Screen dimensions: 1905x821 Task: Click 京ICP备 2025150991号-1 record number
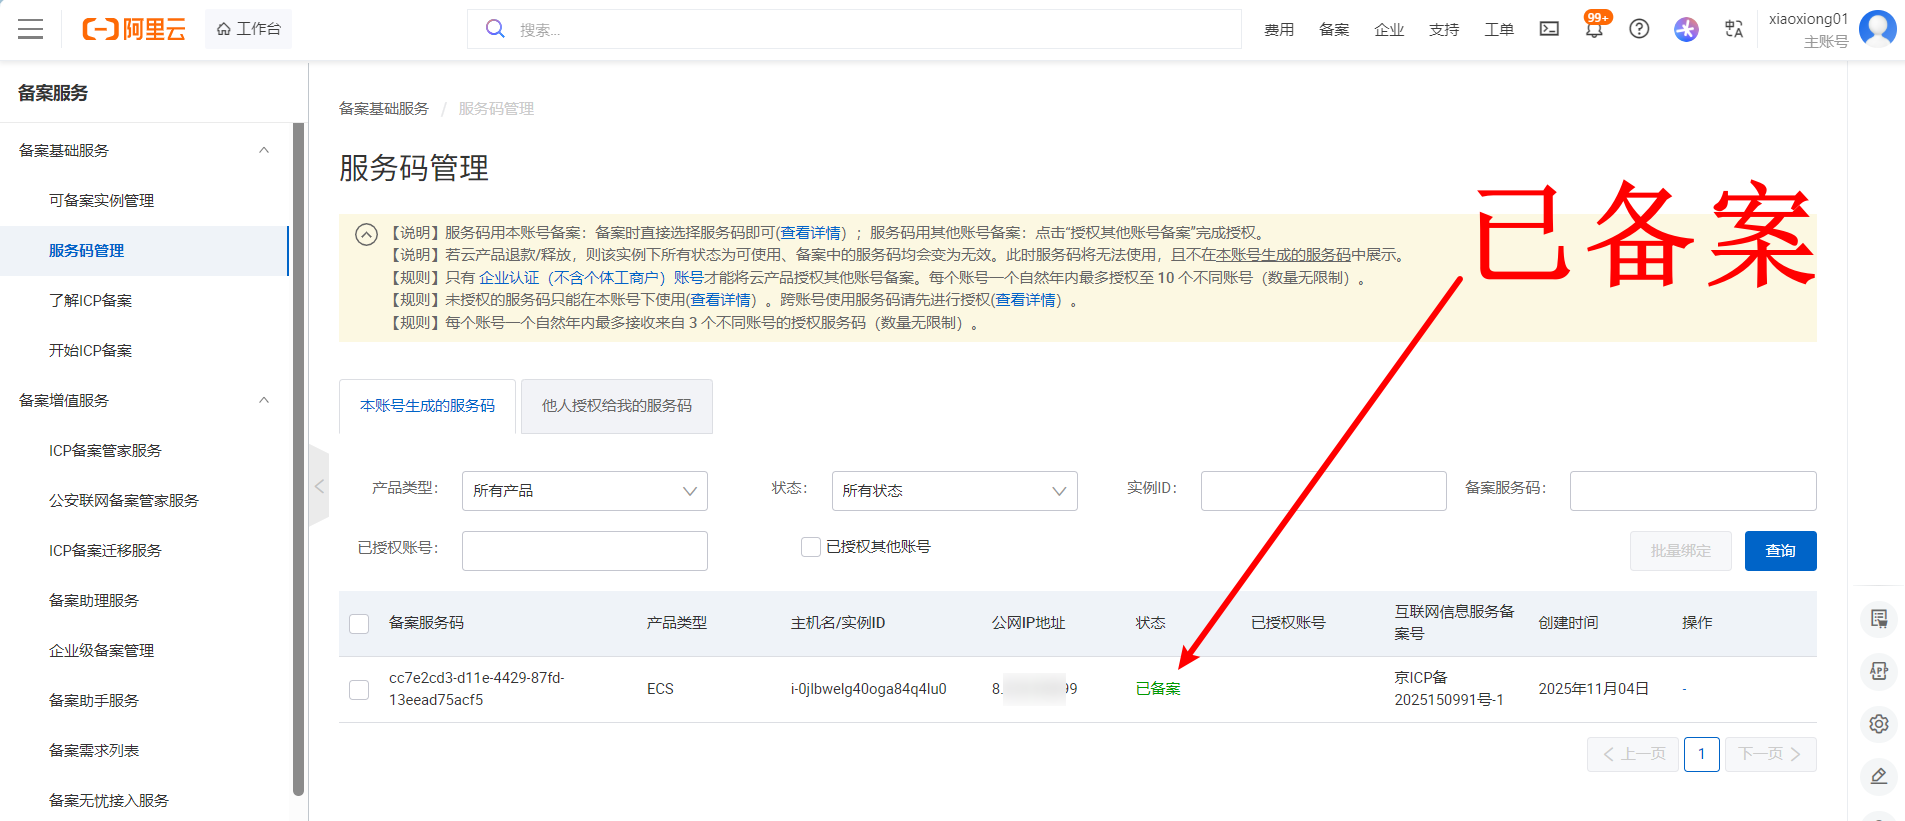(x=1449, y=689)
